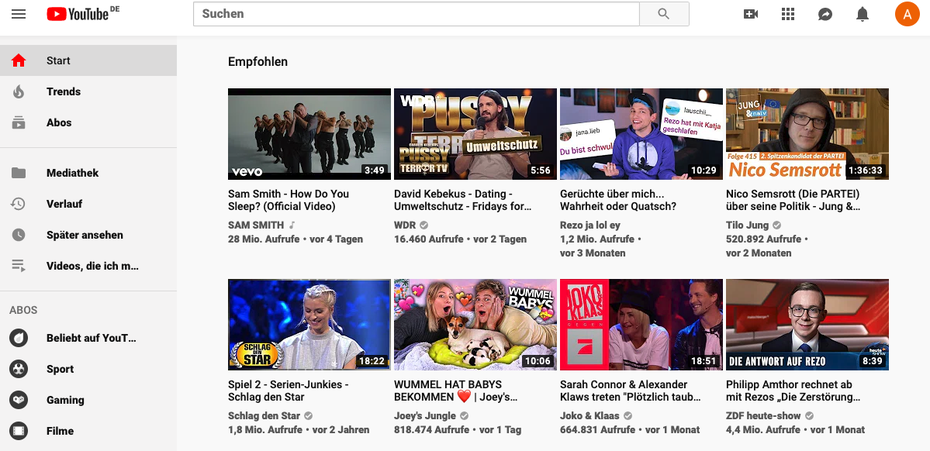Open the hamburger guide menu

coord(19,14)
